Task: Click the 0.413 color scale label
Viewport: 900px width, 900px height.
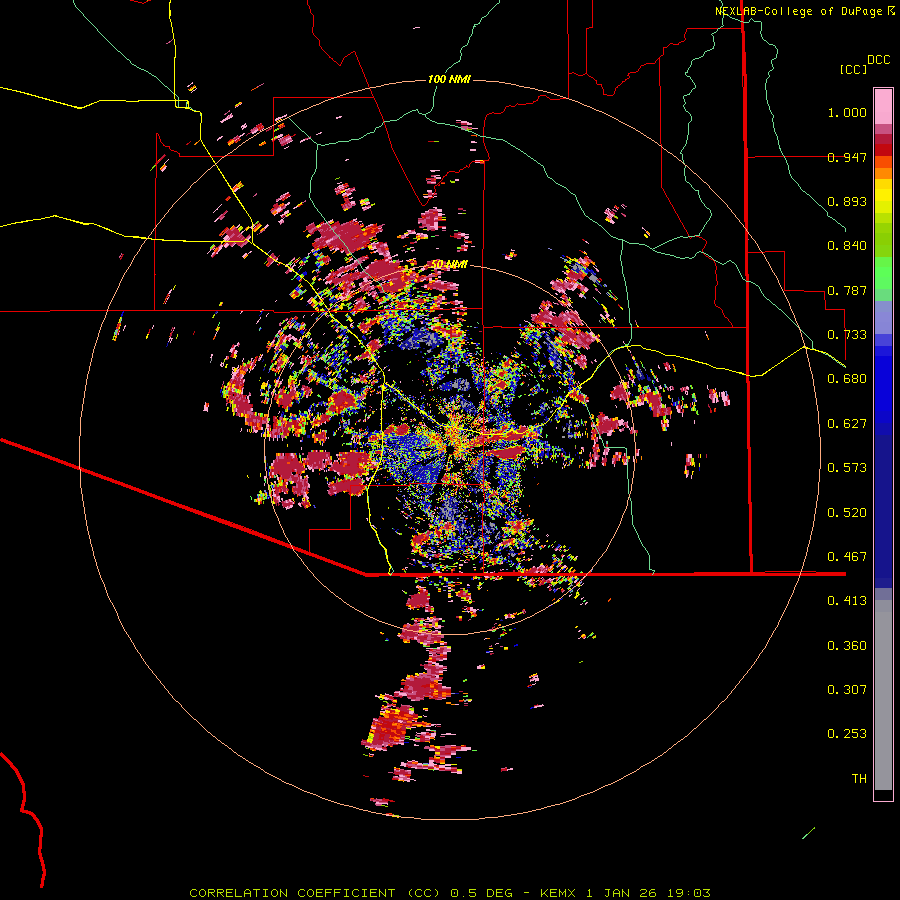Action: 847,601
